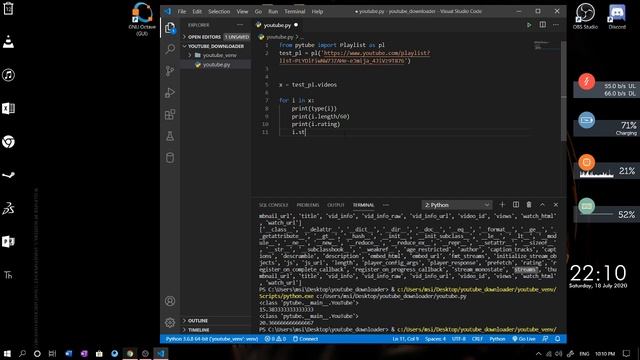Open notifications bell in status bar
This screenshot has width=640, height=360.
coord(558,339)
